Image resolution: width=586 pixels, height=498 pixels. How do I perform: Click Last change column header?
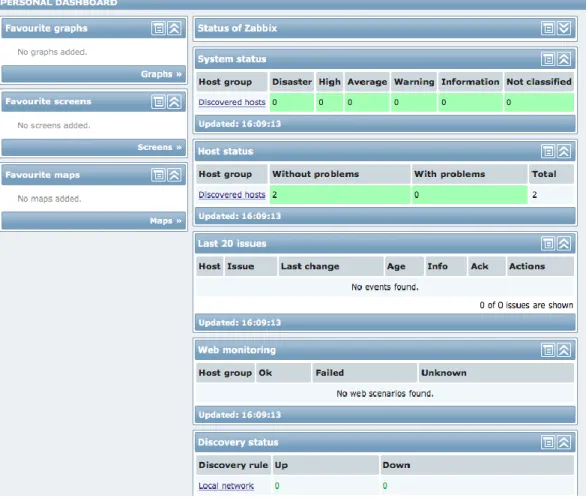click(331, 266)
